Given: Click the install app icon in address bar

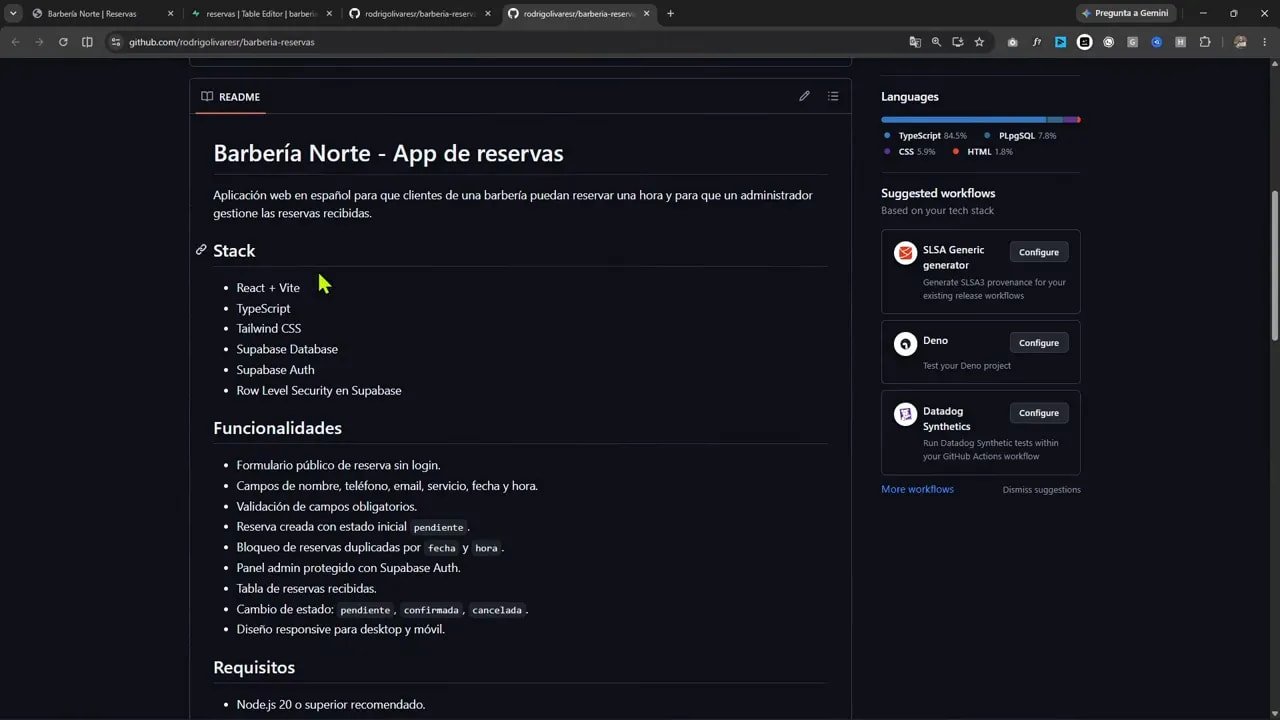Looking at the screenshot, I should coord(958,42).
